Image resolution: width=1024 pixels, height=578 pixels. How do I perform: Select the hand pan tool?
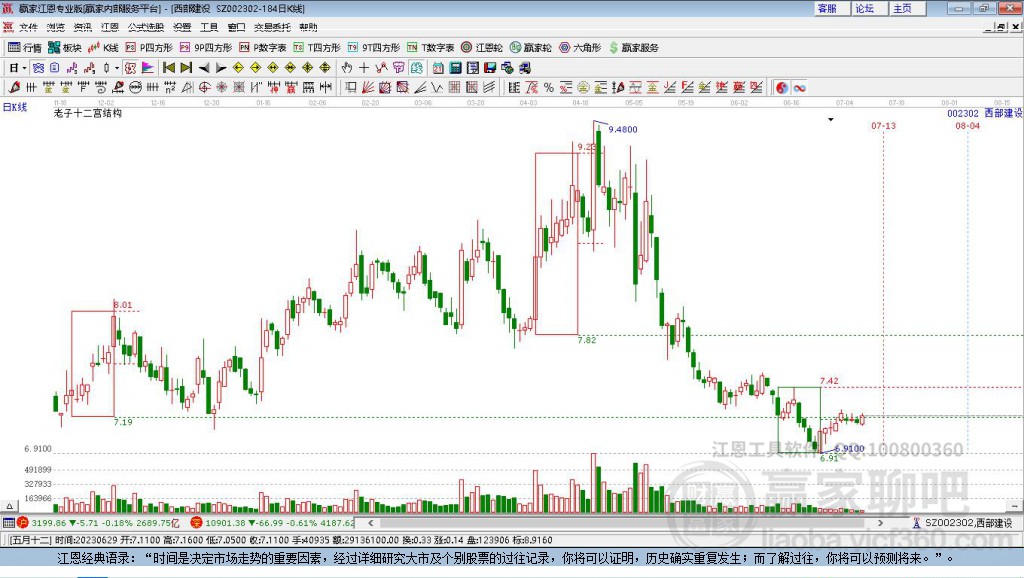click(347, 67)
